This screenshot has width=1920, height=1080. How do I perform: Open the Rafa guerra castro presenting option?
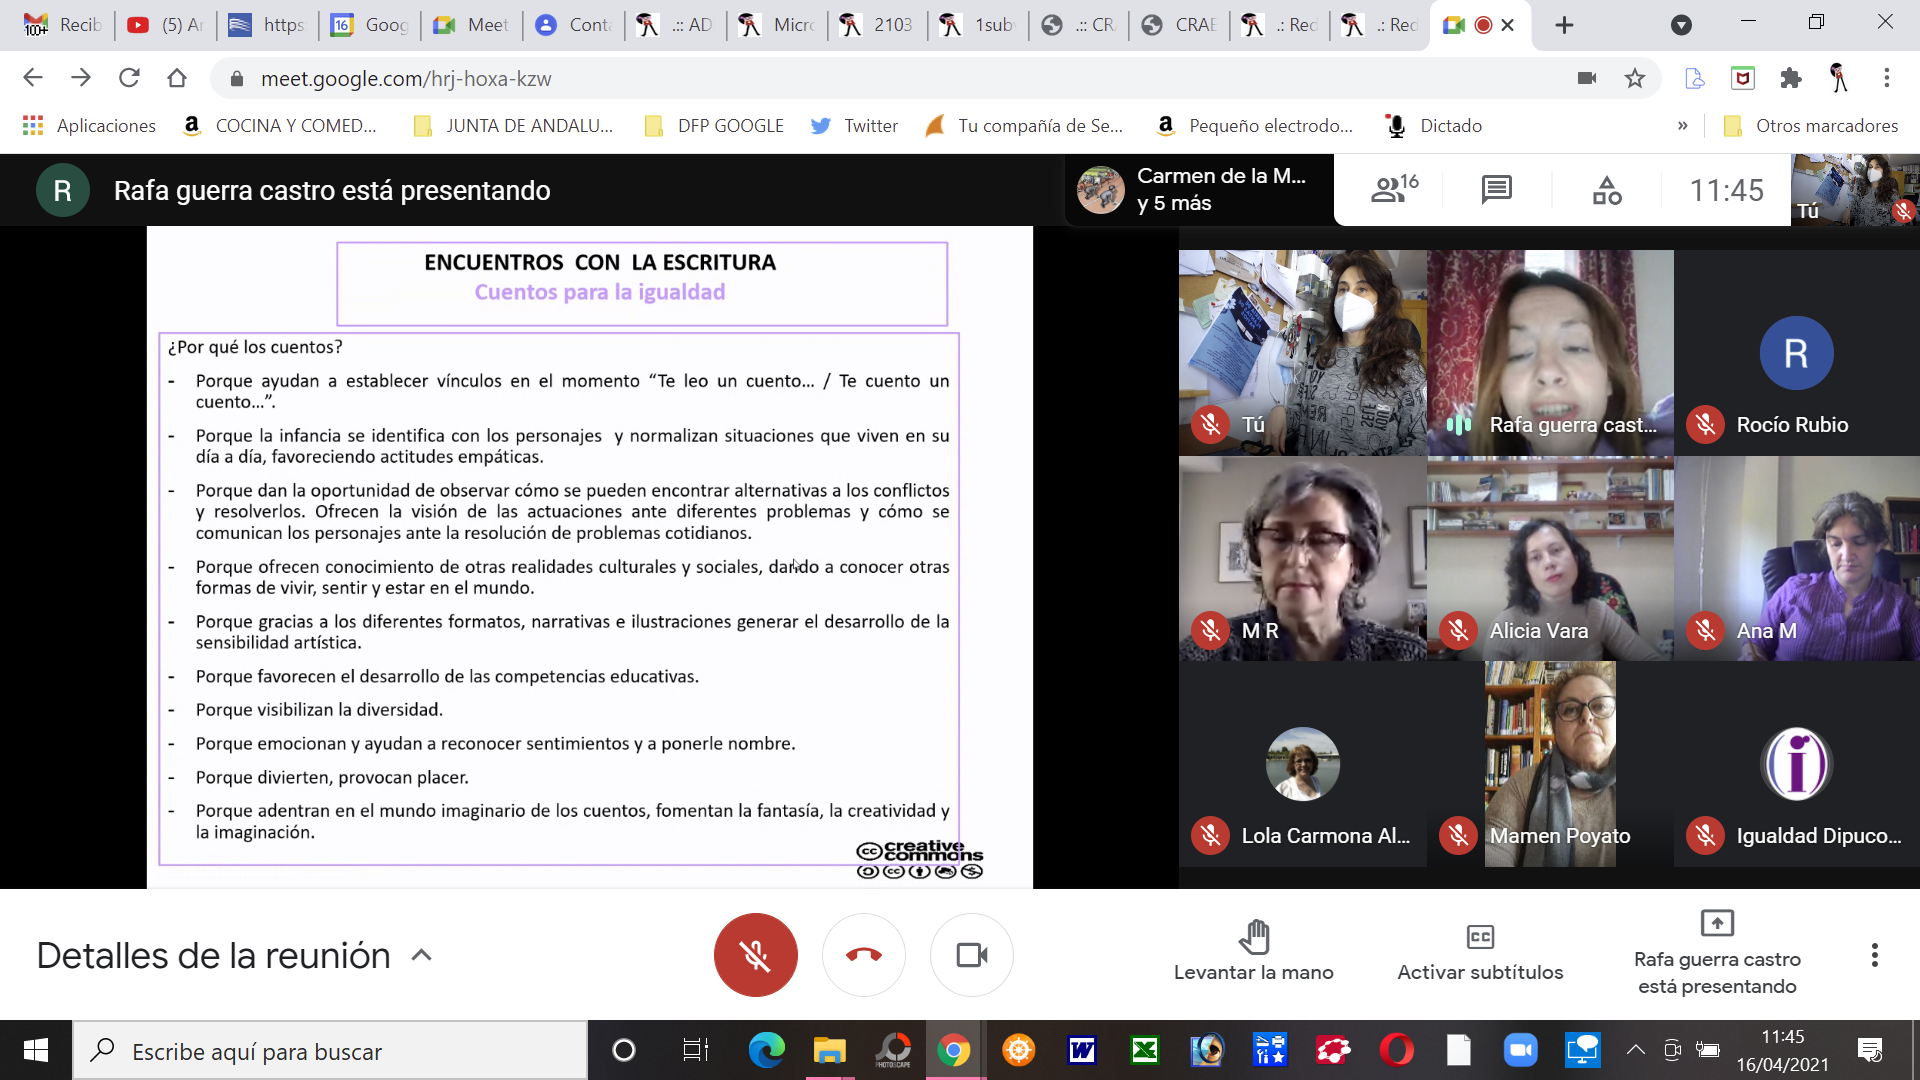[1717, 954]
